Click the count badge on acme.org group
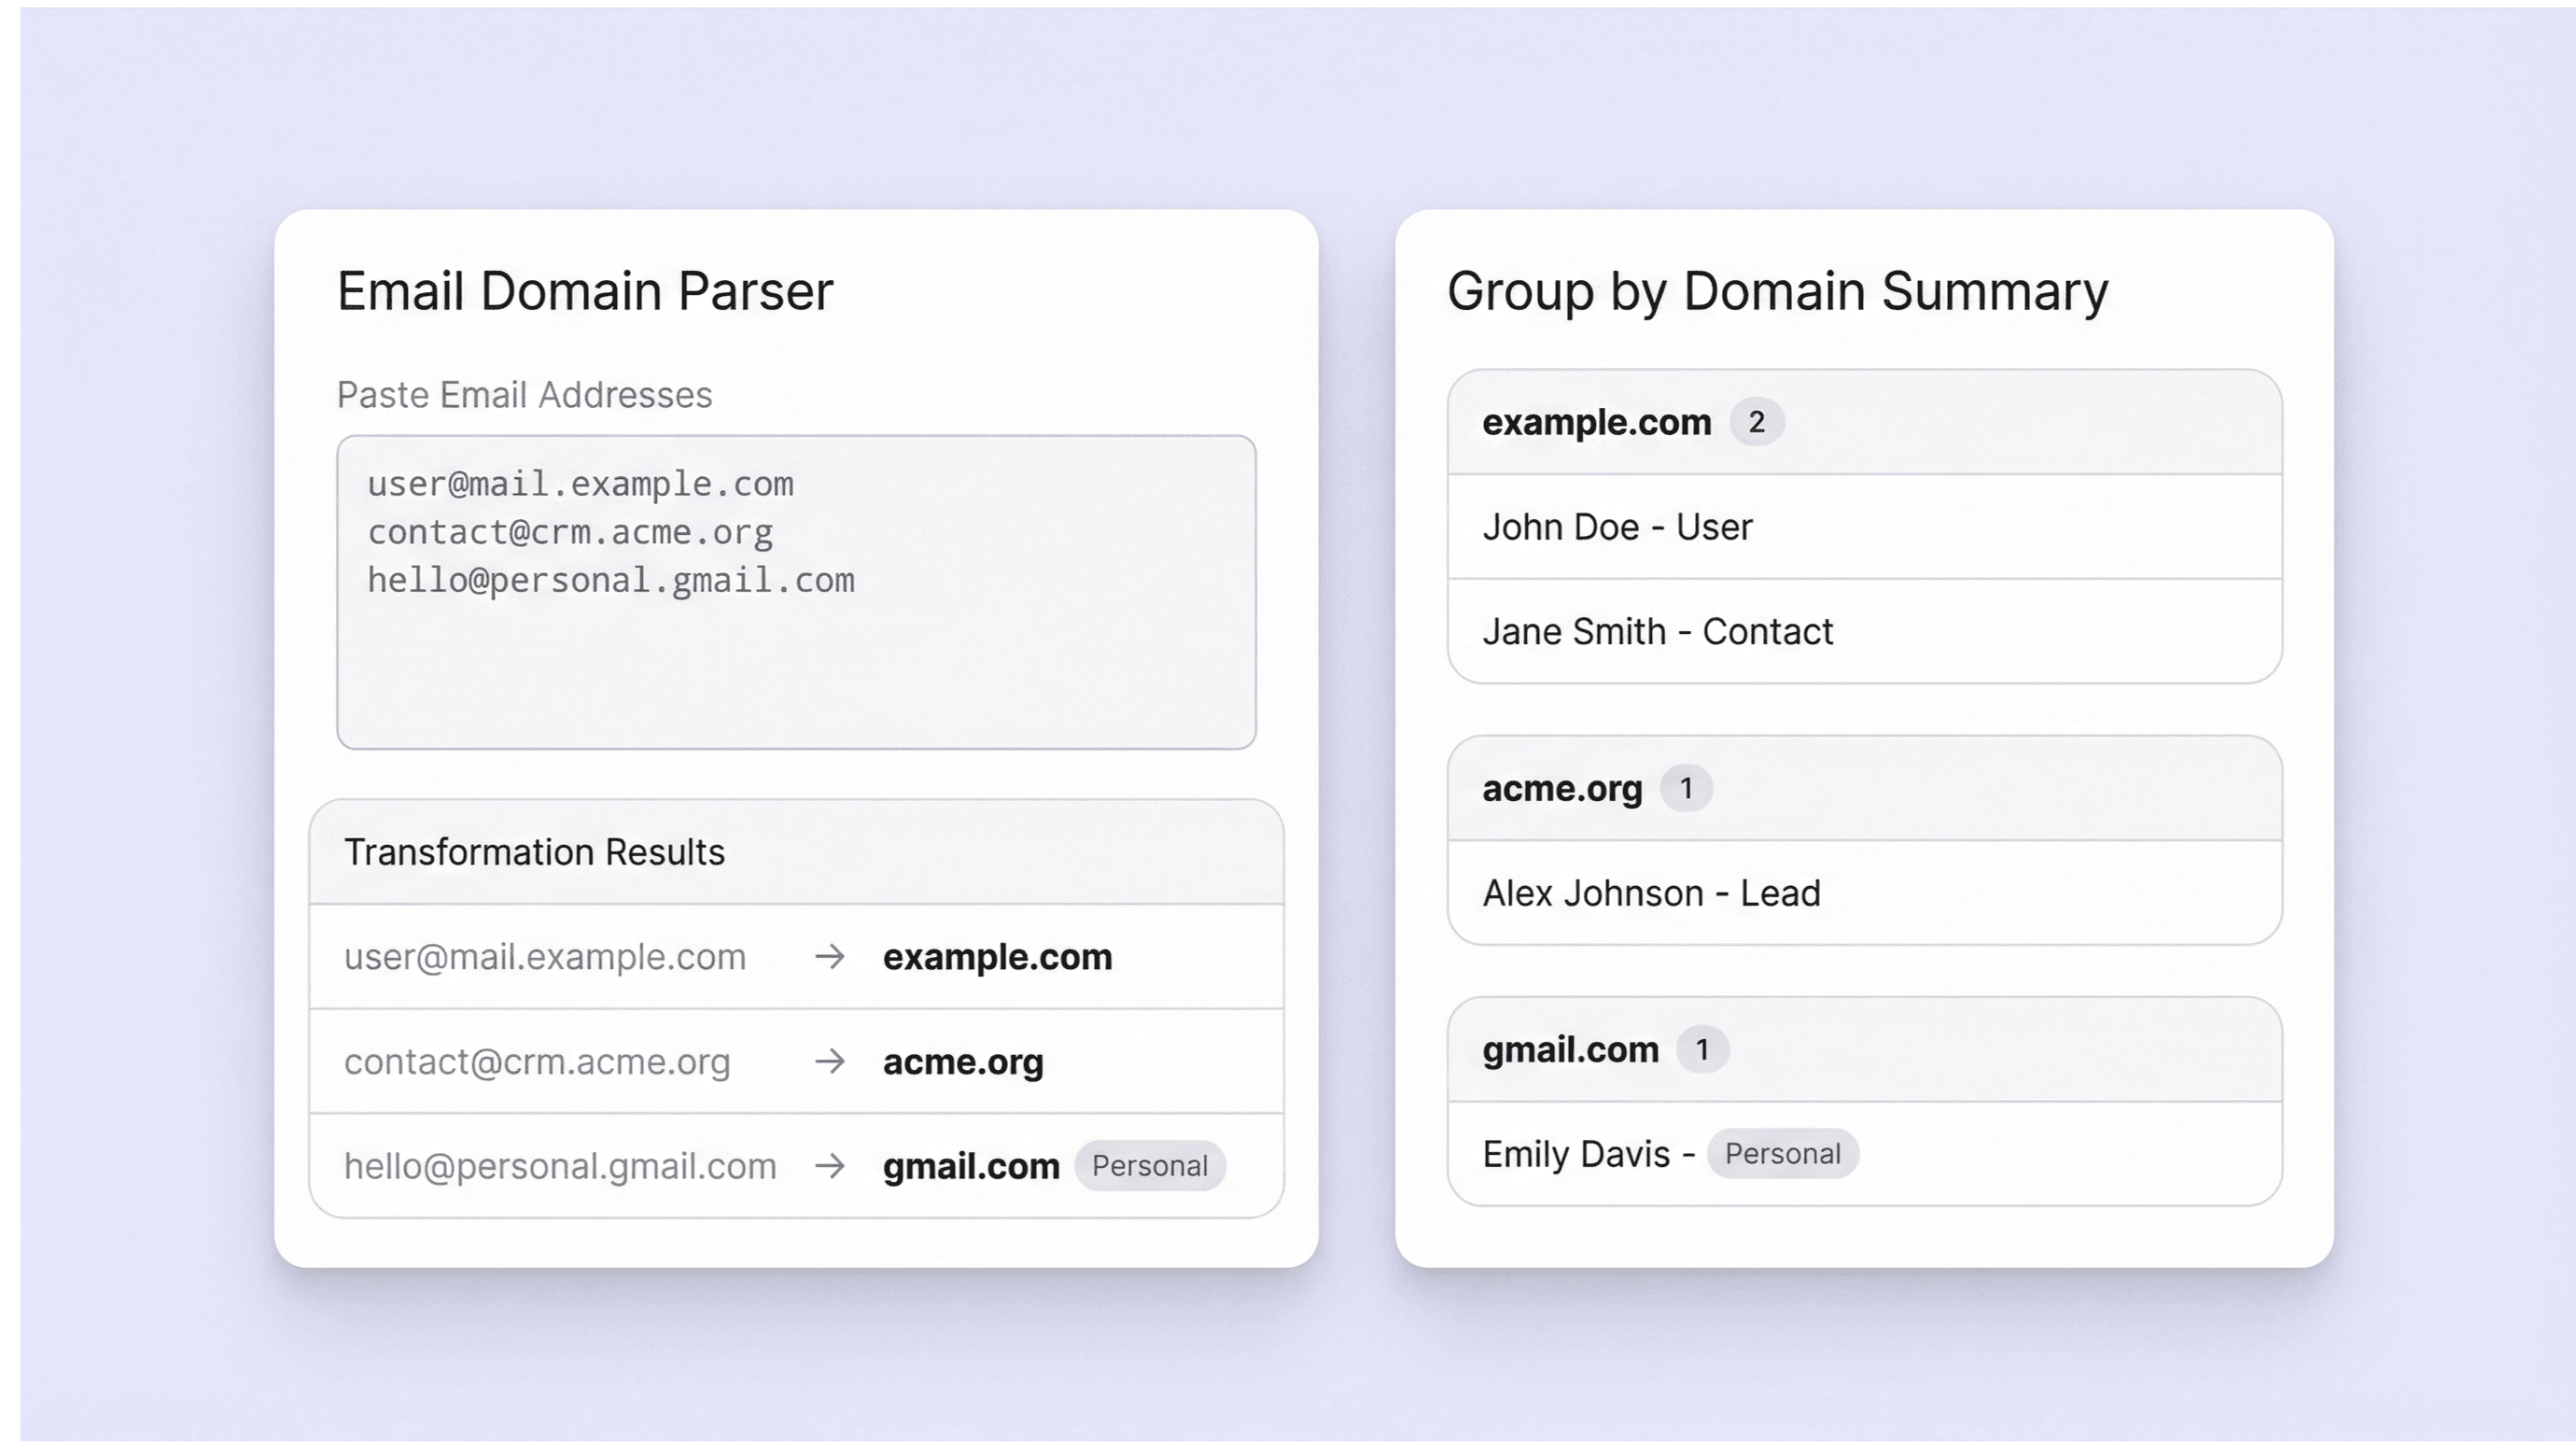2576x1448 pixels. point(1686,788)
